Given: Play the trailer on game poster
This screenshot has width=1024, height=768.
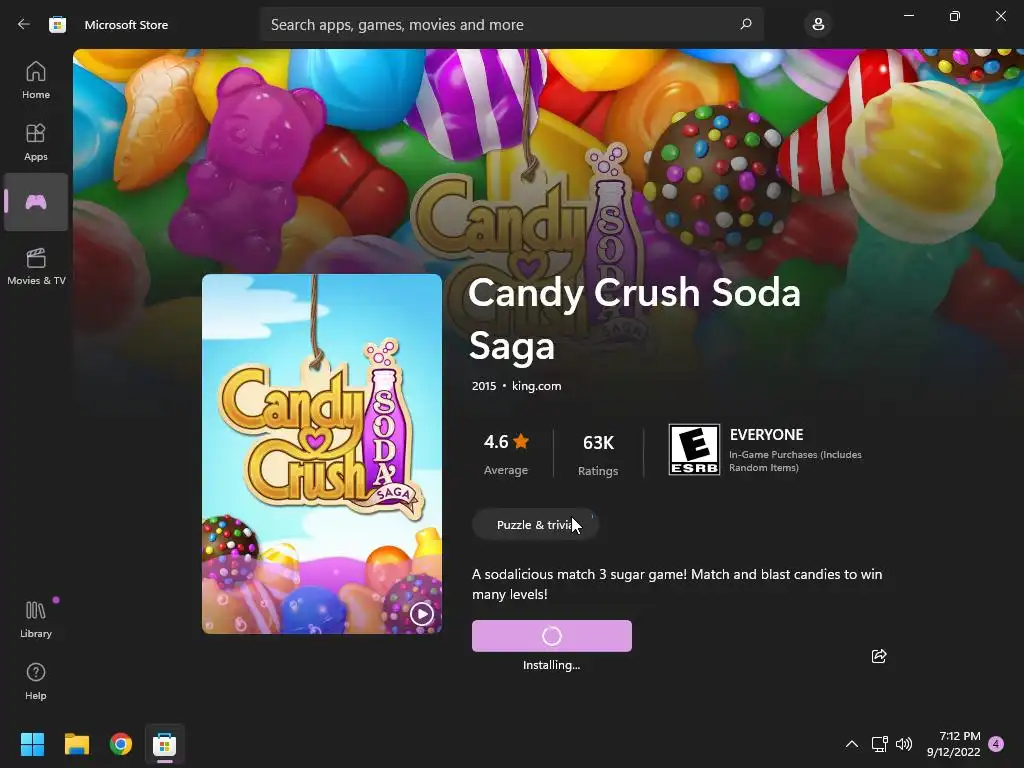Looking at the screenshot, I should pos(421,614).
